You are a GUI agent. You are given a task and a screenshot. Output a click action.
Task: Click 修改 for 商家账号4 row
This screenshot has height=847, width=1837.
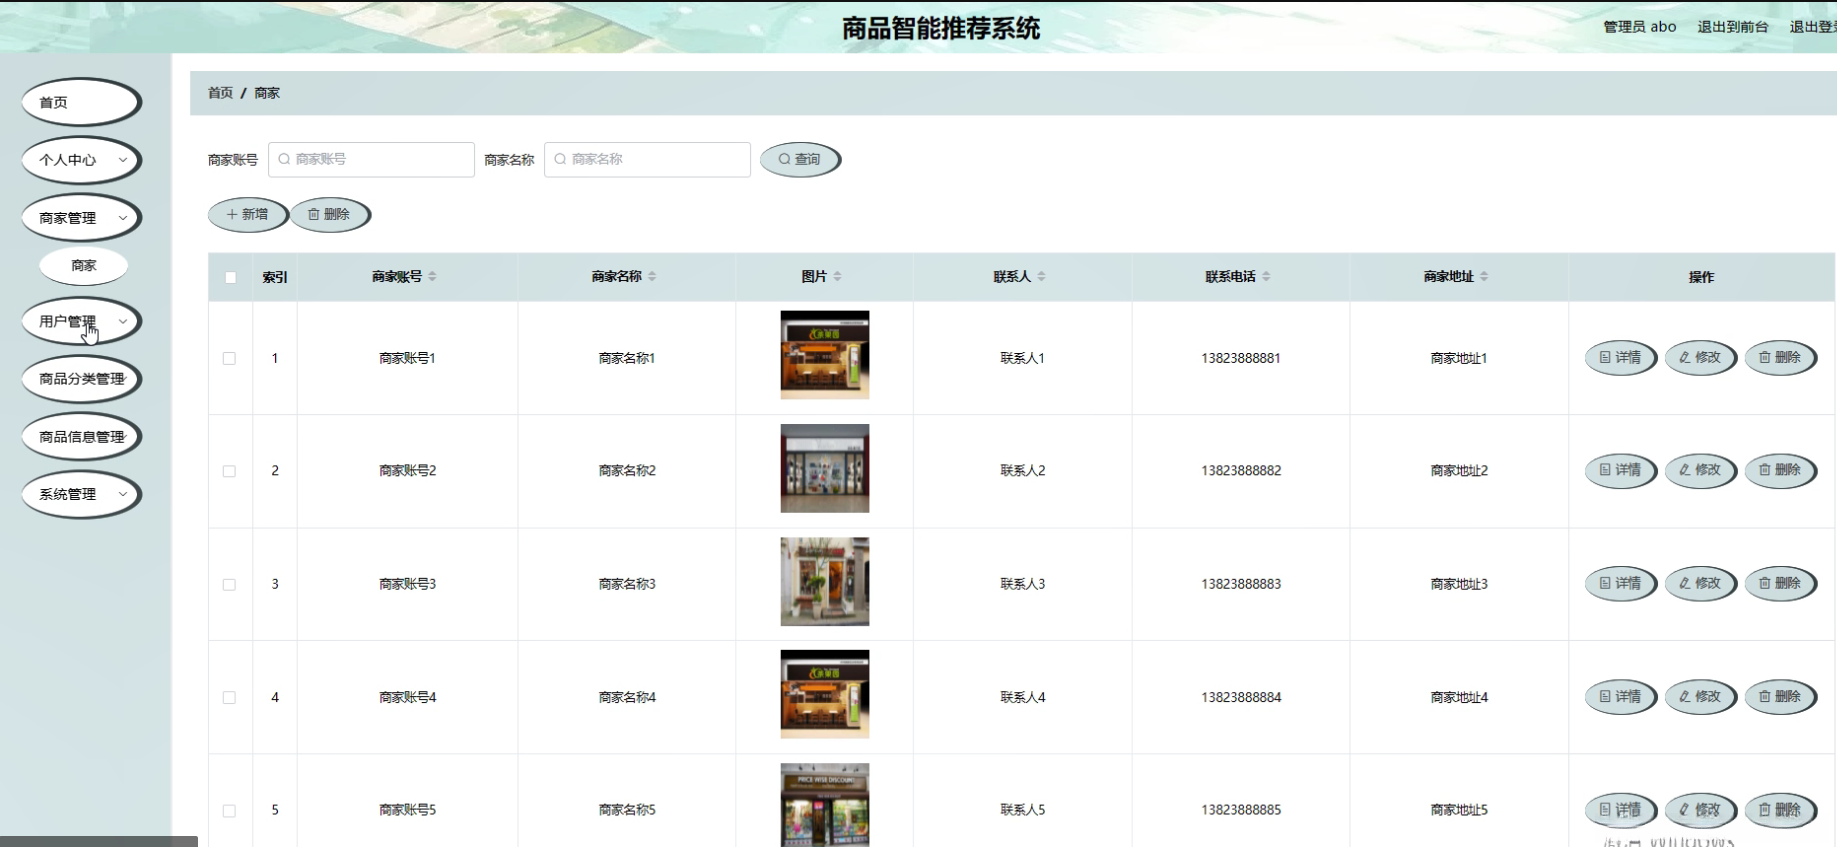click(x=1700, y=697)
